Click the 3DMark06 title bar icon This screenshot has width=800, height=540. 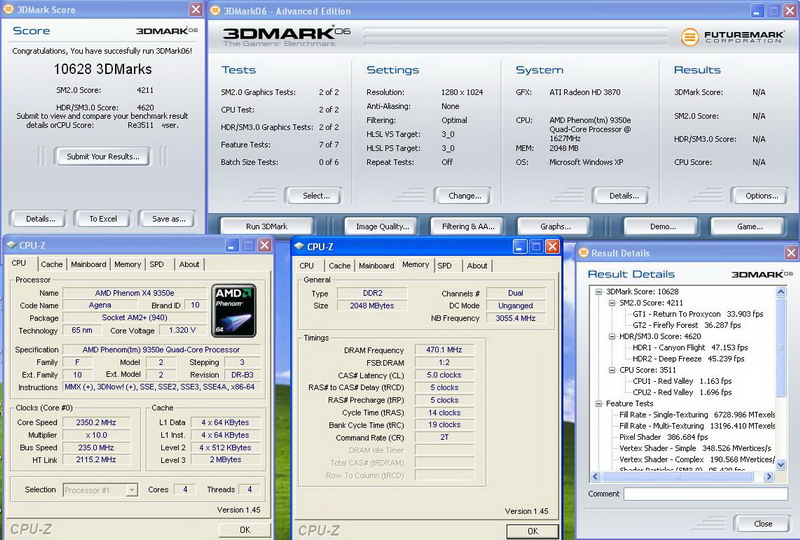pyautogui.click(x=216, y=11)
